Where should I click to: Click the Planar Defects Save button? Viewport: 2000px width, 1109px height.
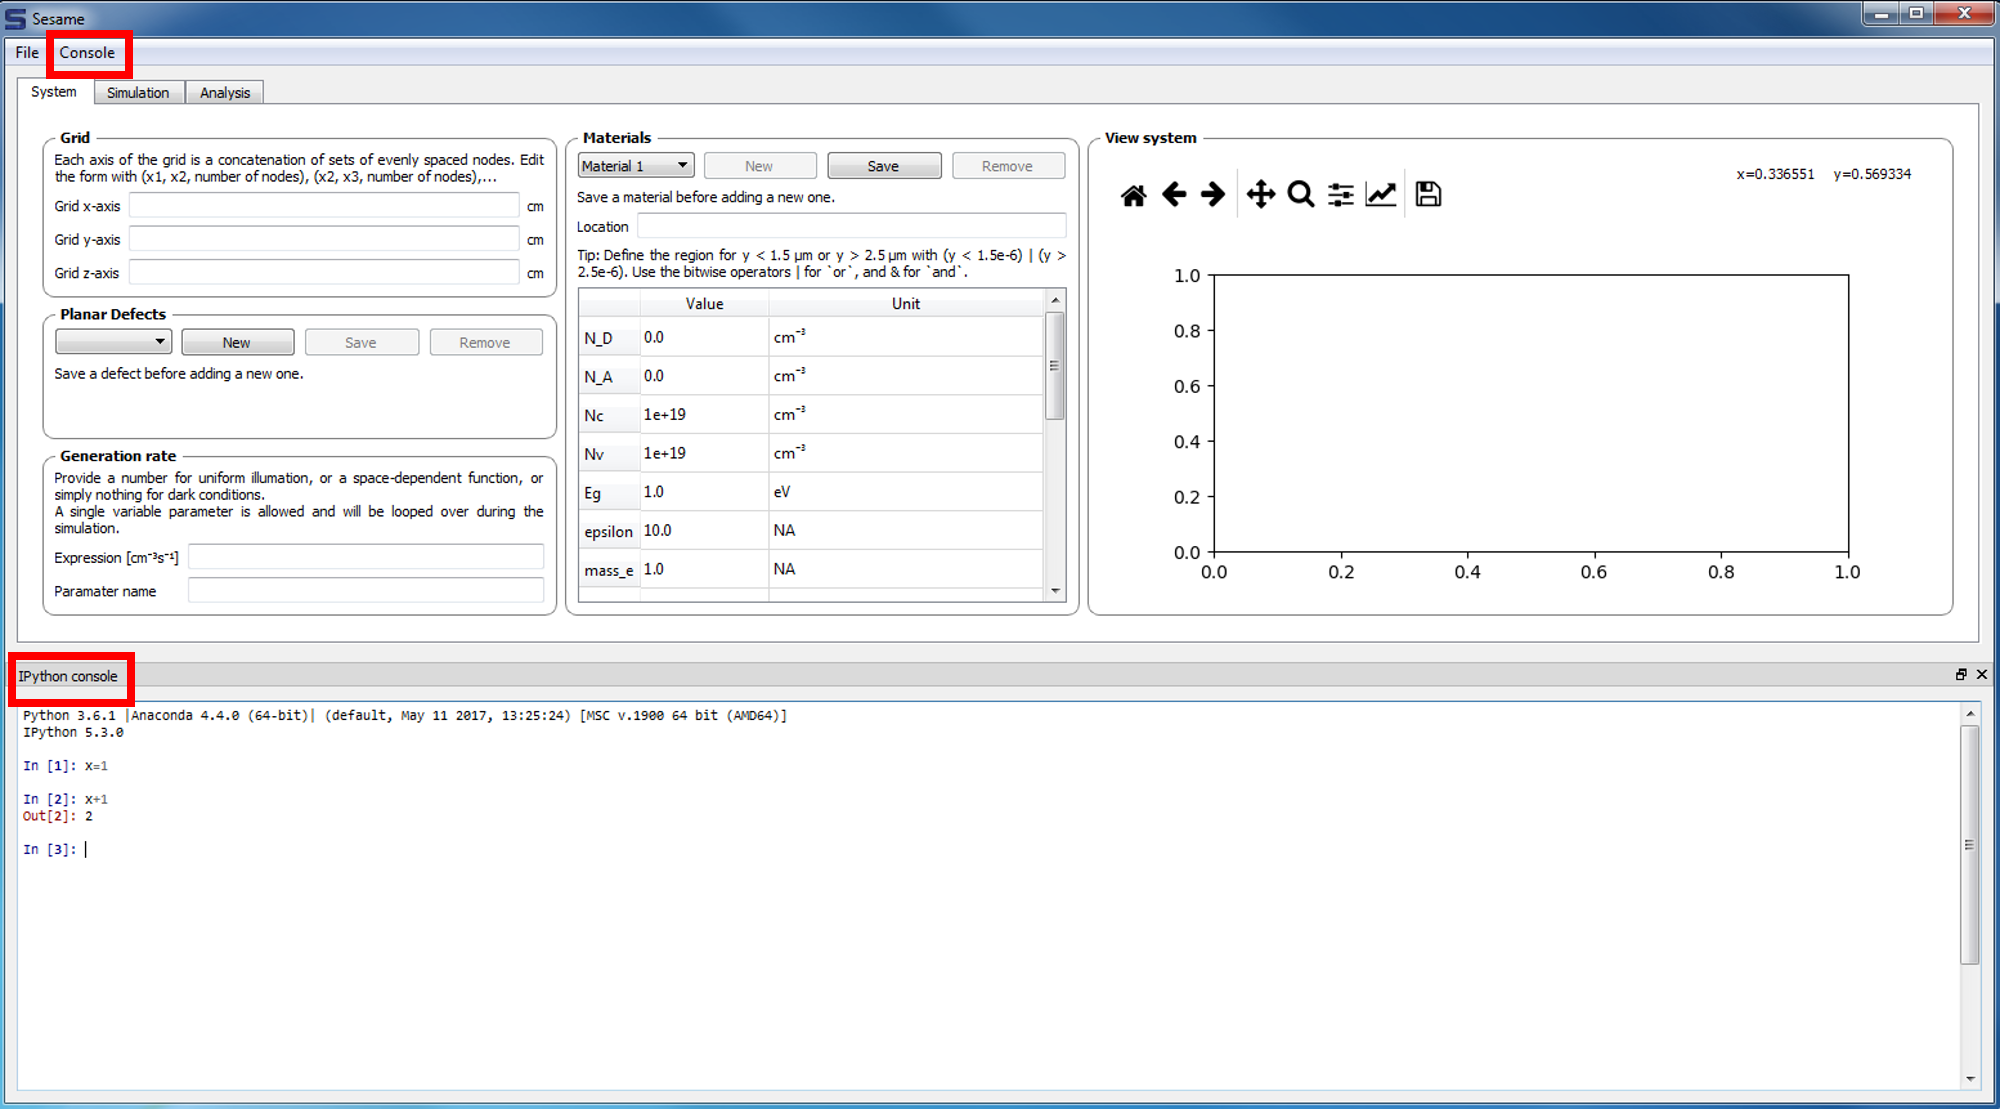point(361,342)
